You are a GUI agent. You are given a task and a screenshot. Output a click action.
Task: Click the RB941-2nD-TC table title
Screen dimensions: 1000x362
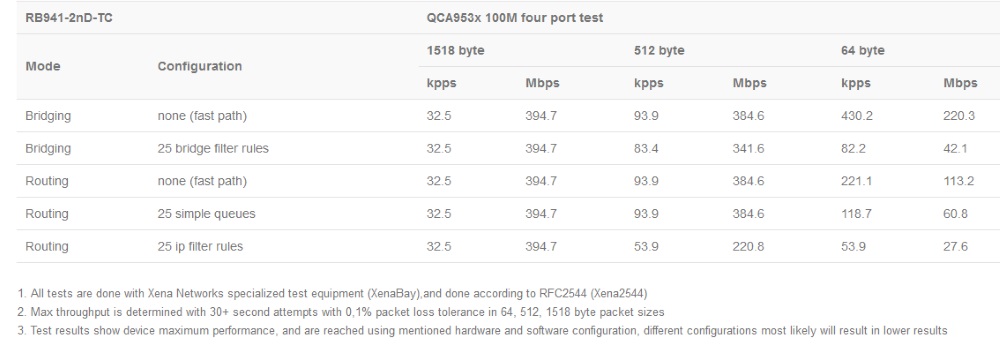click(69, 18)
